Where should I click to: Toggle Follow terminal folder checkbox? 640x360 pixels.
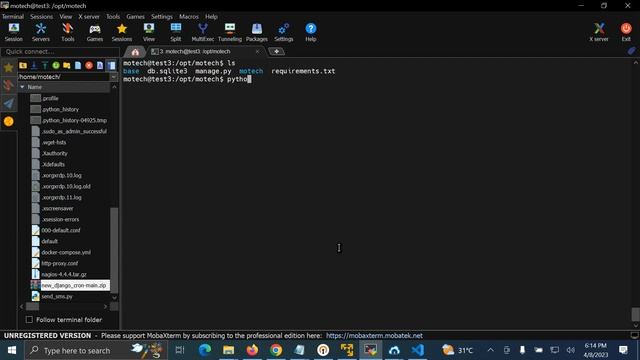tap(29, 320)
